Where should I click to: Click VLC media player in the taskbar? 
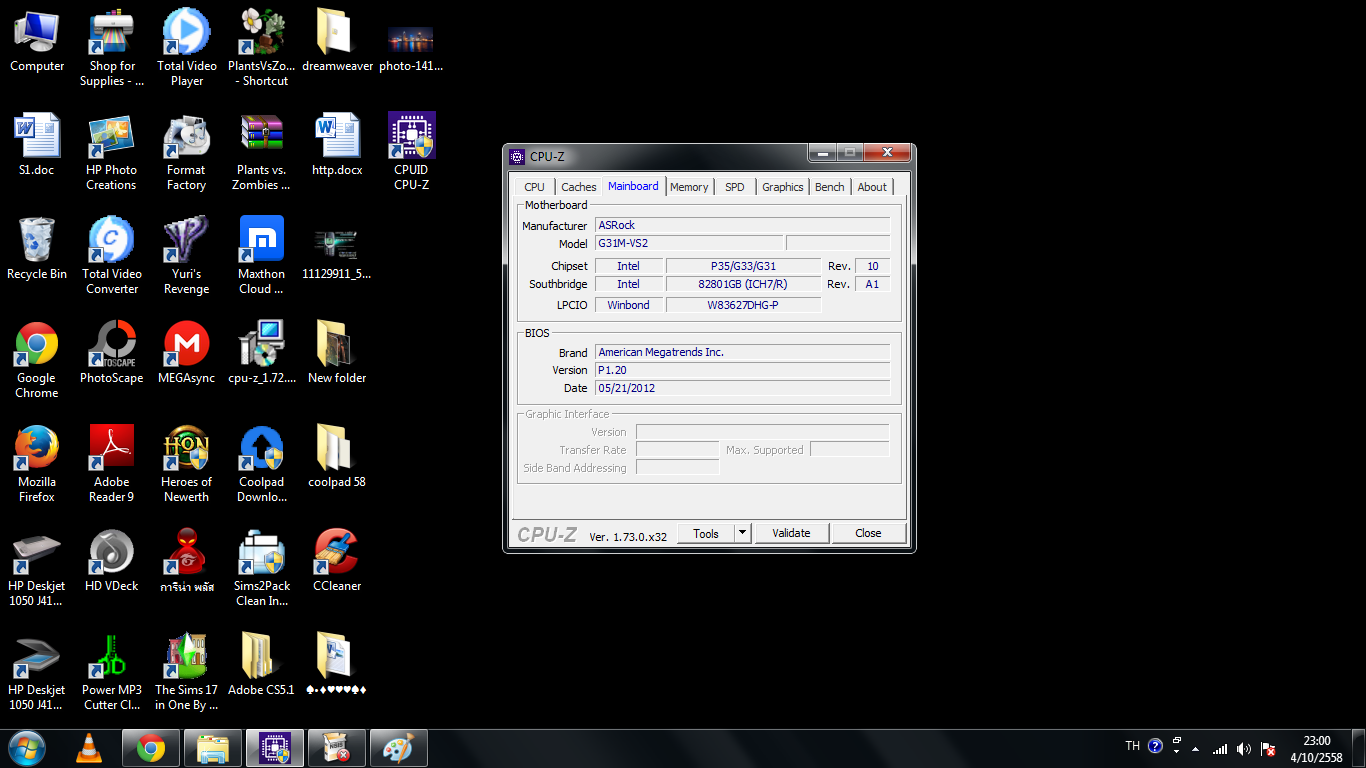(x=89, y=748)
